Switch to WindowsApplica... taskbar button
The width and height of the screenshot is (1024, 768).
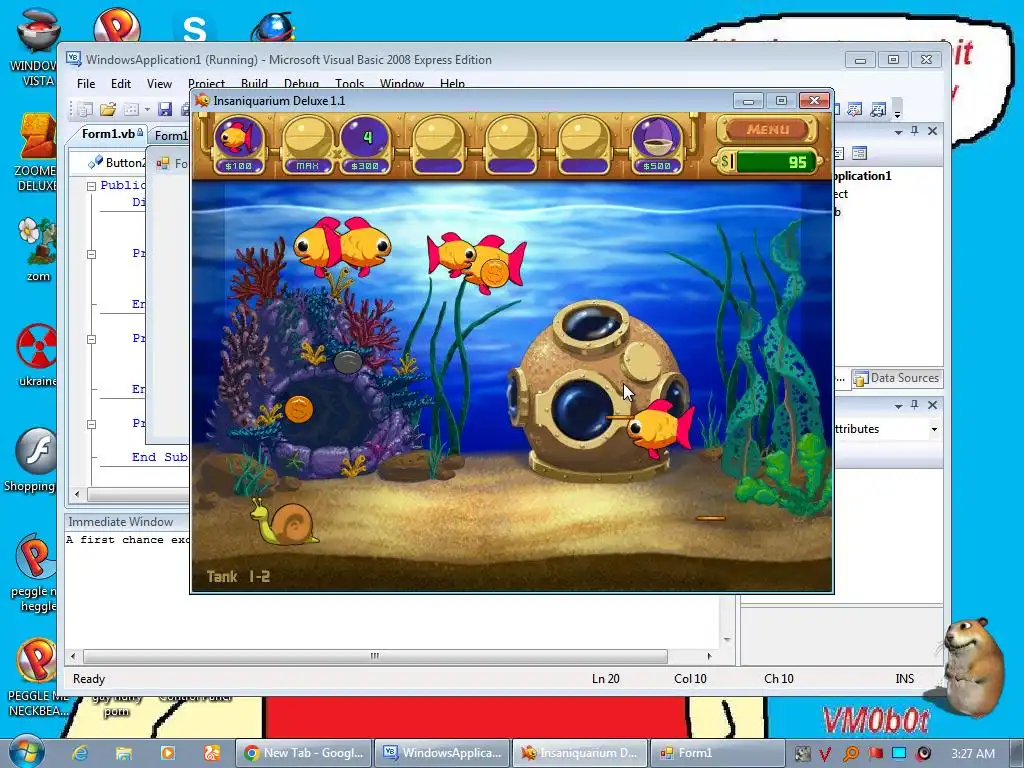[443, 753]
